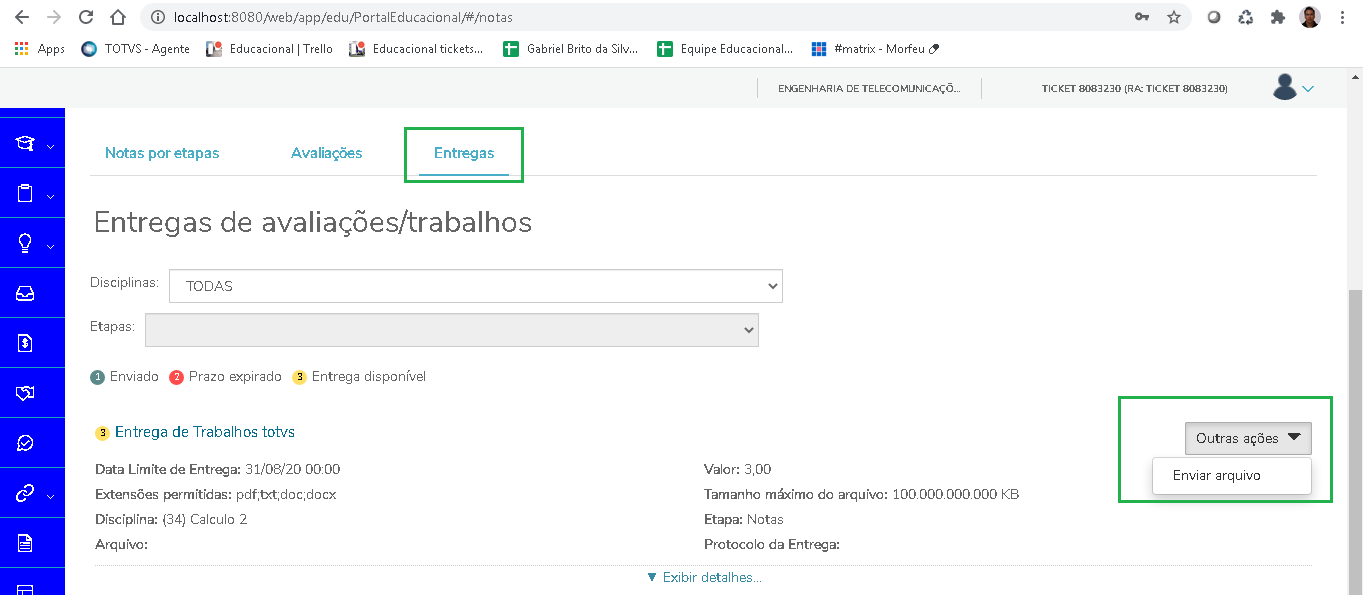The width and height of the screenshot is (1363, 595).
Task: Click Valor 3,00 text
Action: 738,469
